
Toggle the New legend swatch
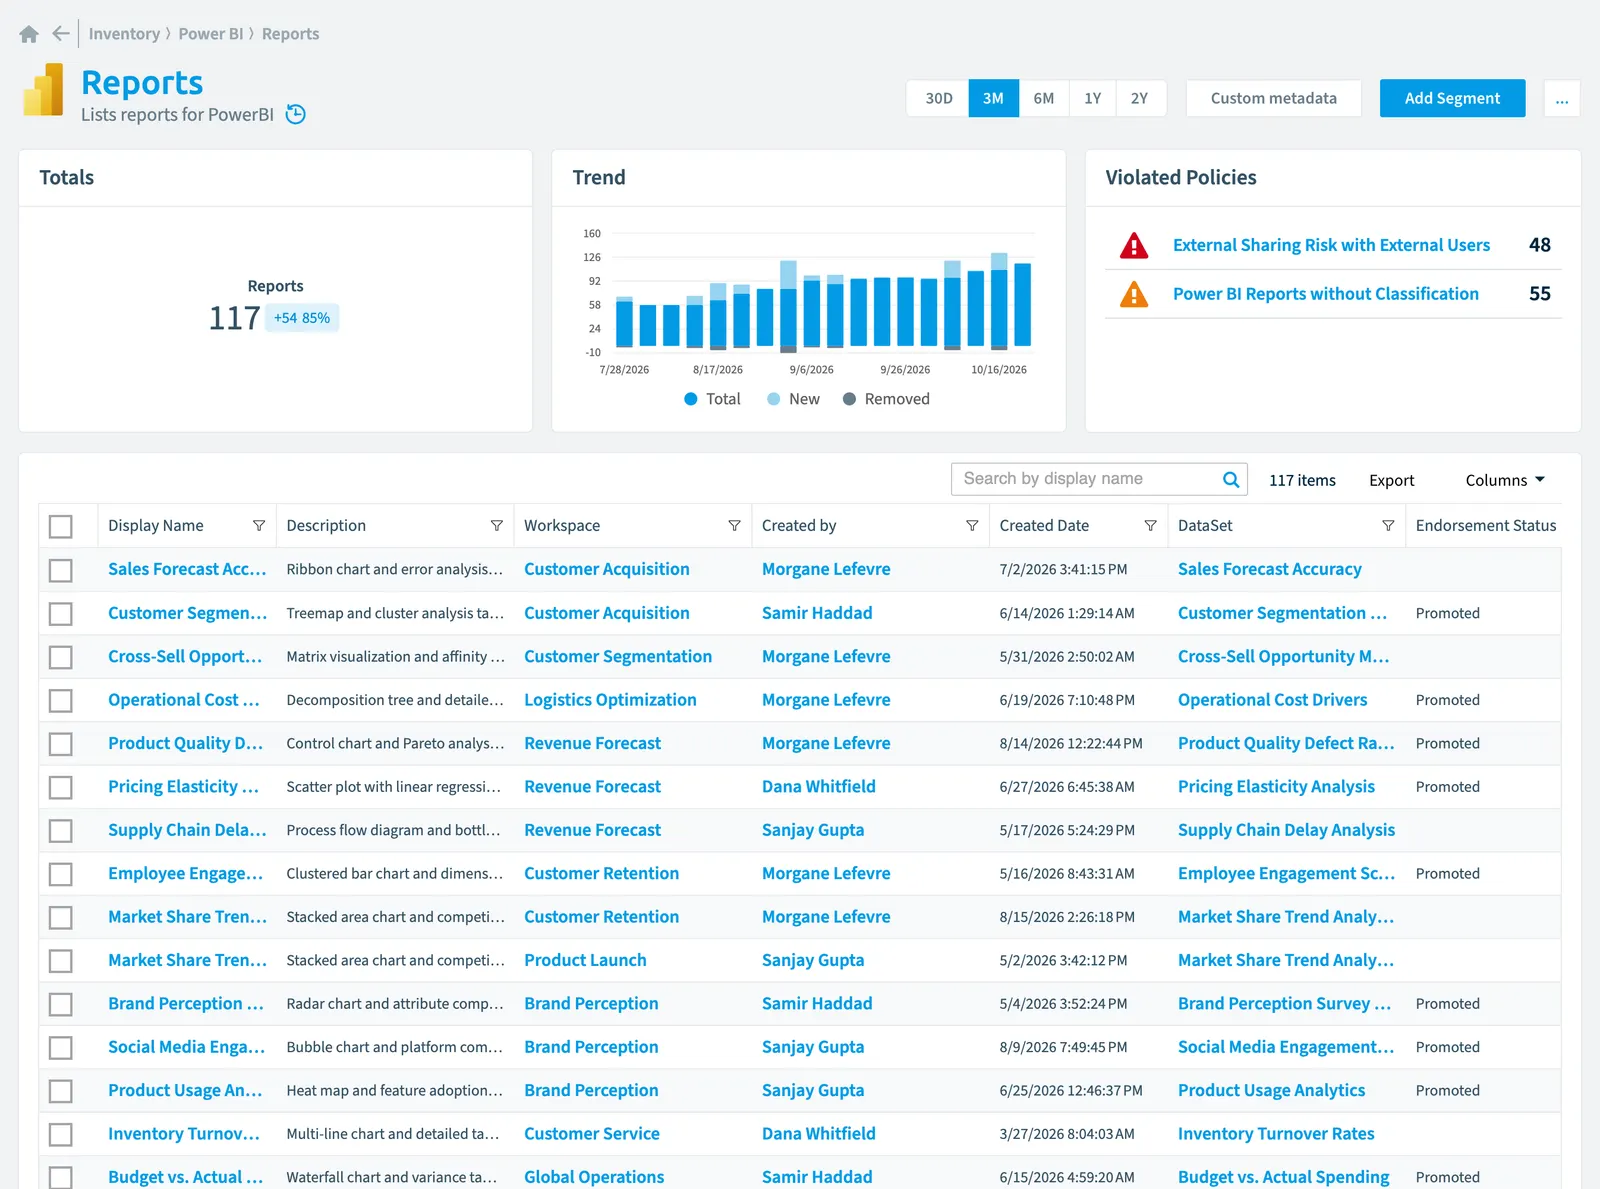(774, 399)
